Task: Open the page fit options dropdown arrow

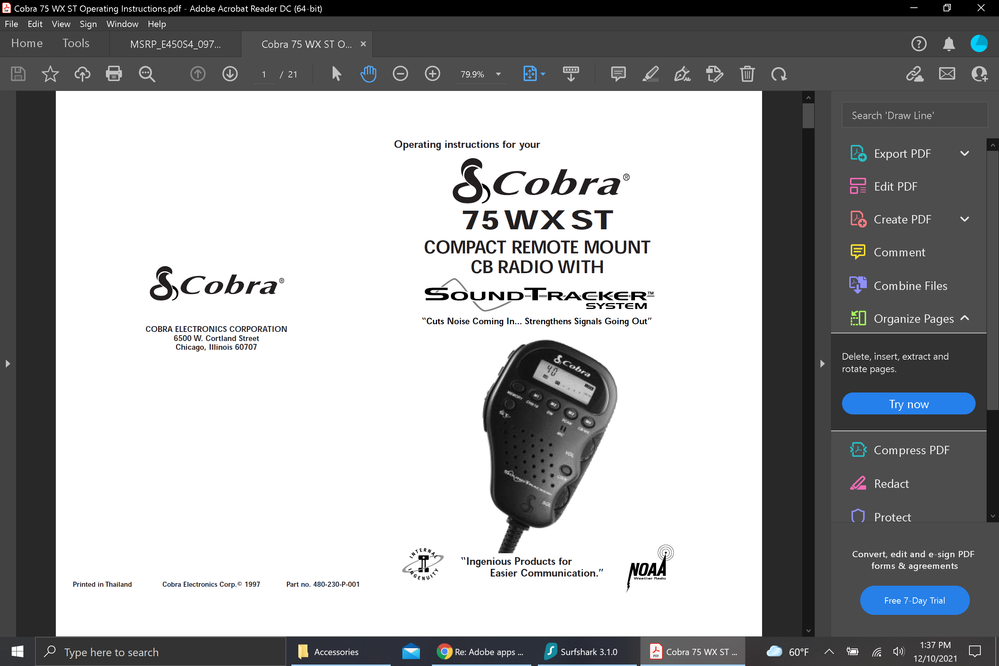Action: click(x=543, y=74)
